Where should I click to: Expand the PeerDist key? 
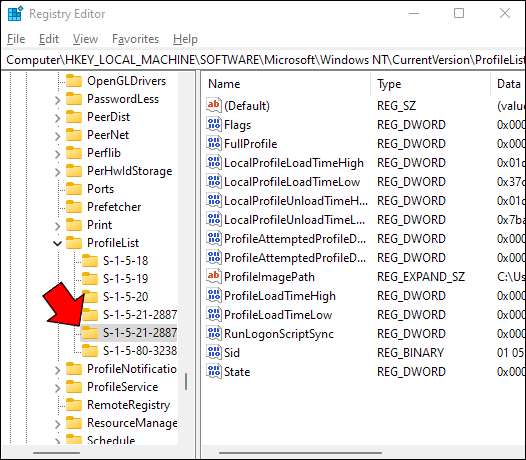click(x=57, y=118)
